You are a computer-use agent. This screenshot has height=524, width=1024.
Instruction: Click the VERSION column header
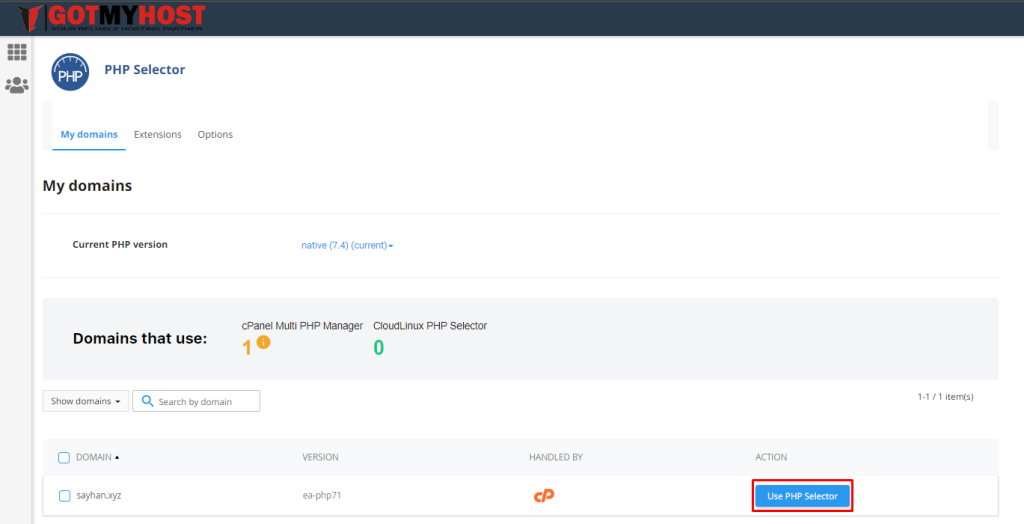click(x=320, y=458)
